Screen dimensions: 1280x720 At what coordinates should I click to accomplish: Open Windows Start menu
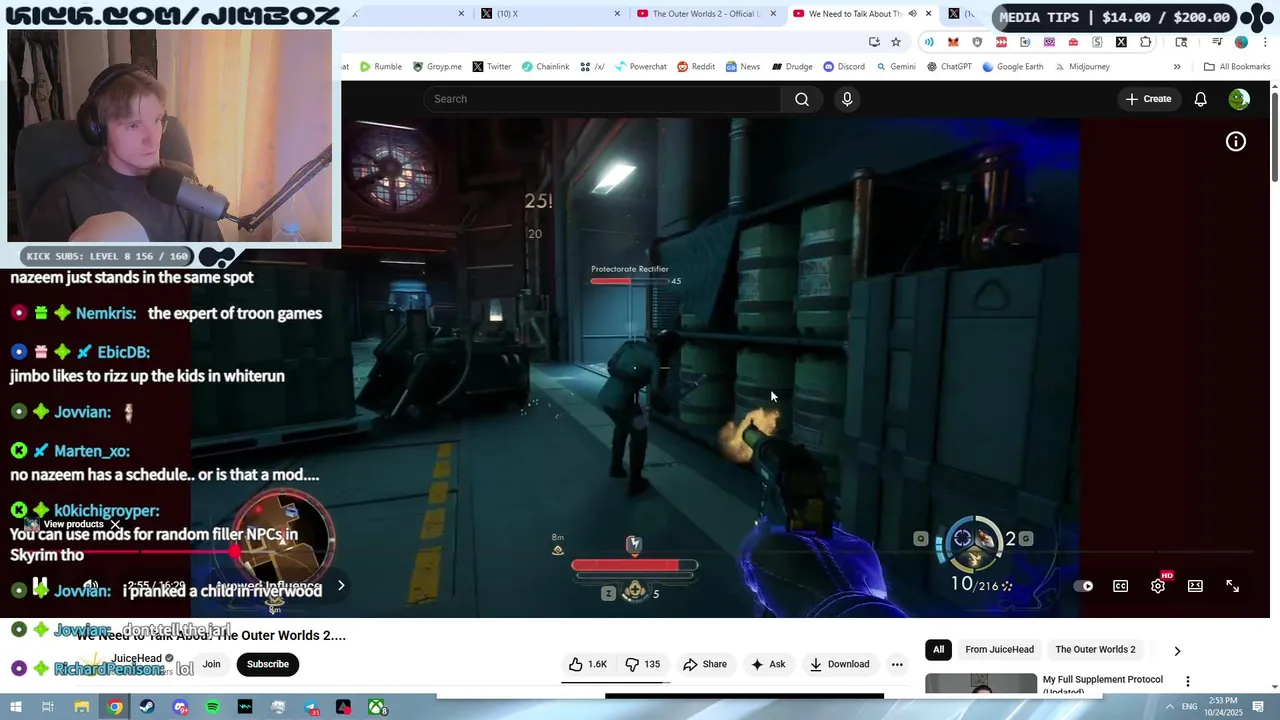point(15,707)
